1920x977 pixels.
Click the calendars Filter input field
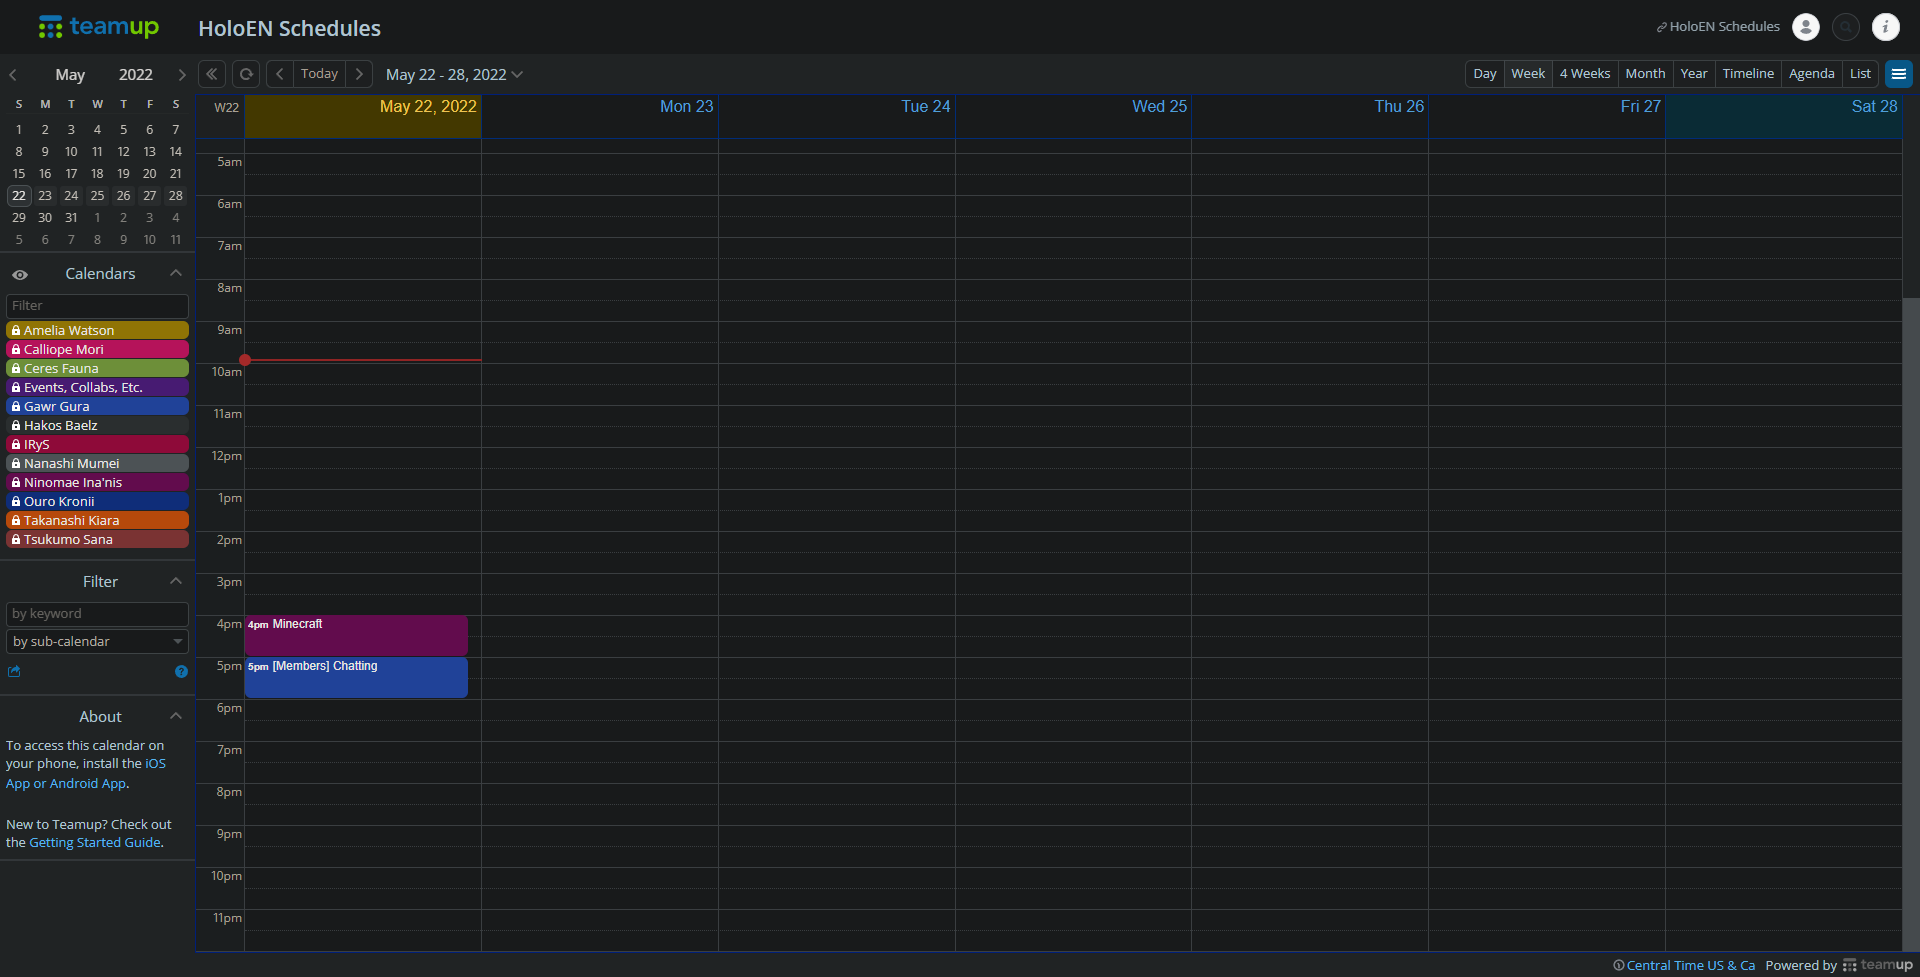97,306
